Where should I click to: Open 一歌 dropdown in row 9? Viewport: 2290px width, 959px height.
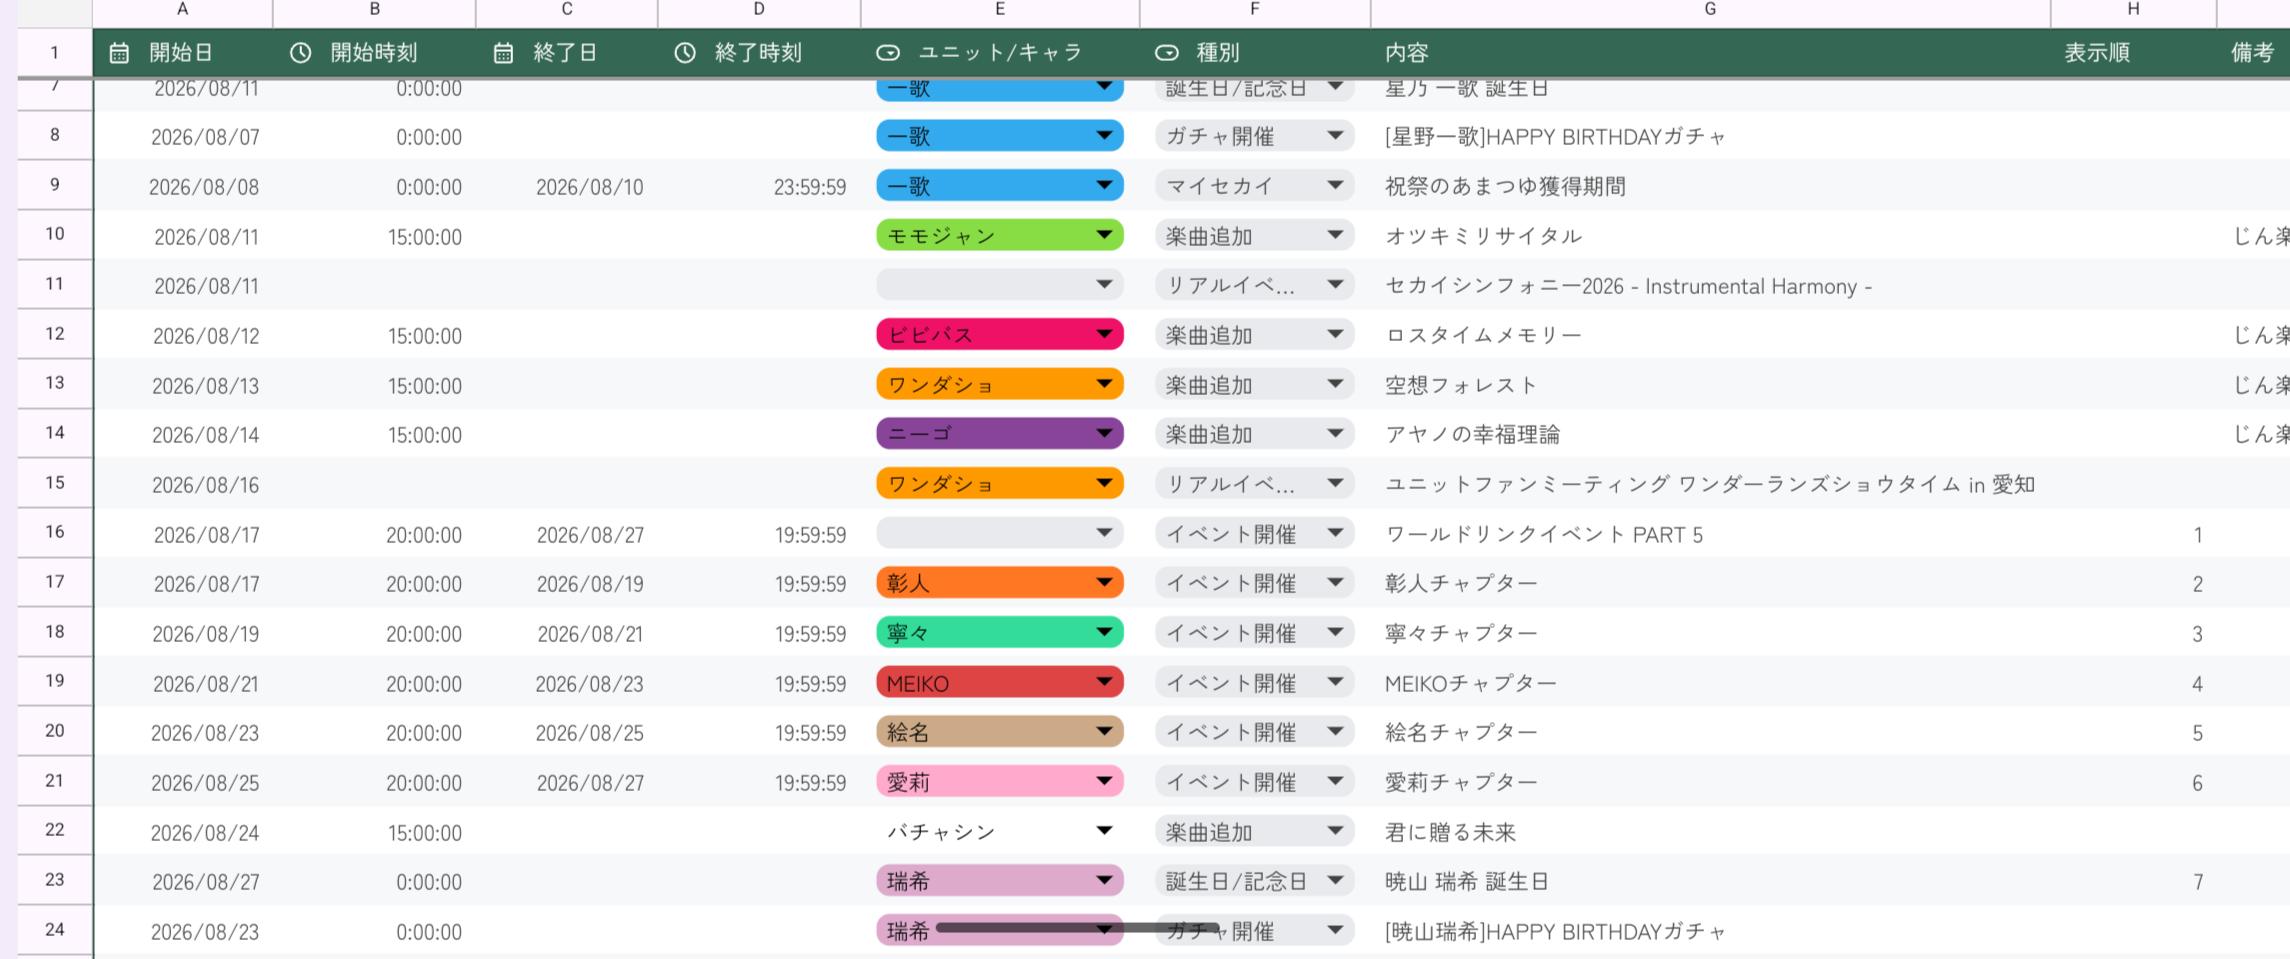coord(1000,186)
